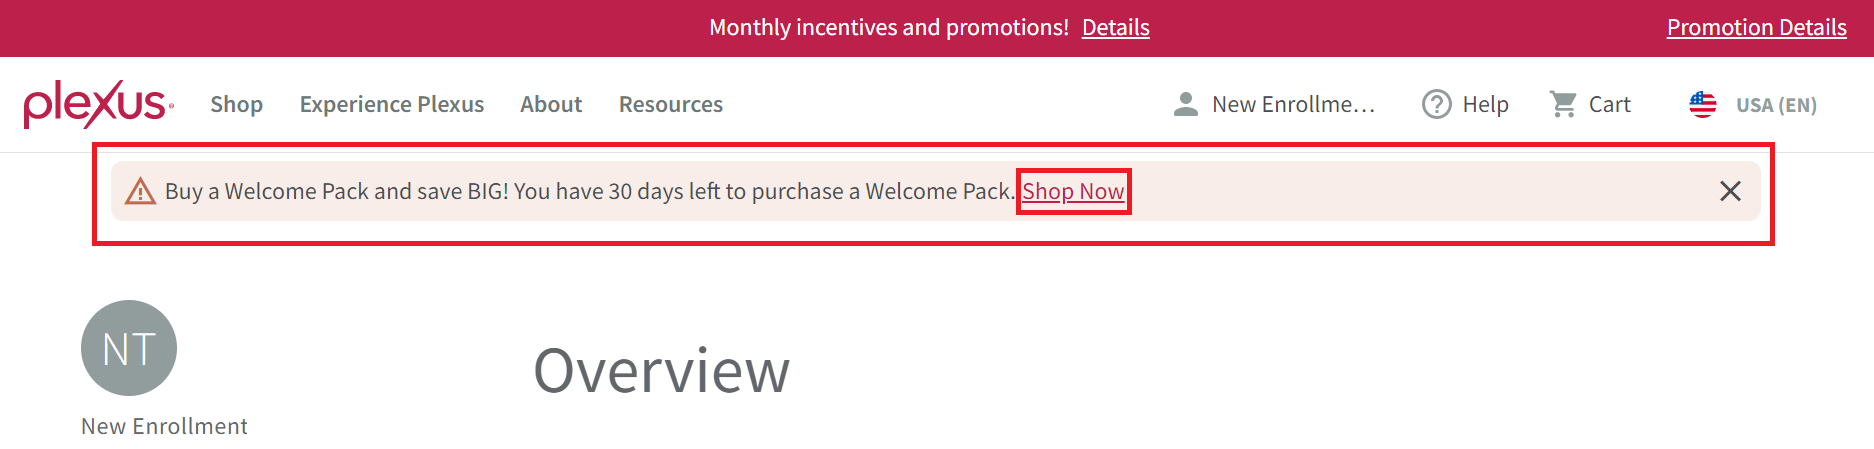Click the Cart text label
1874x449 pixels.
(x=1610, y=104)
